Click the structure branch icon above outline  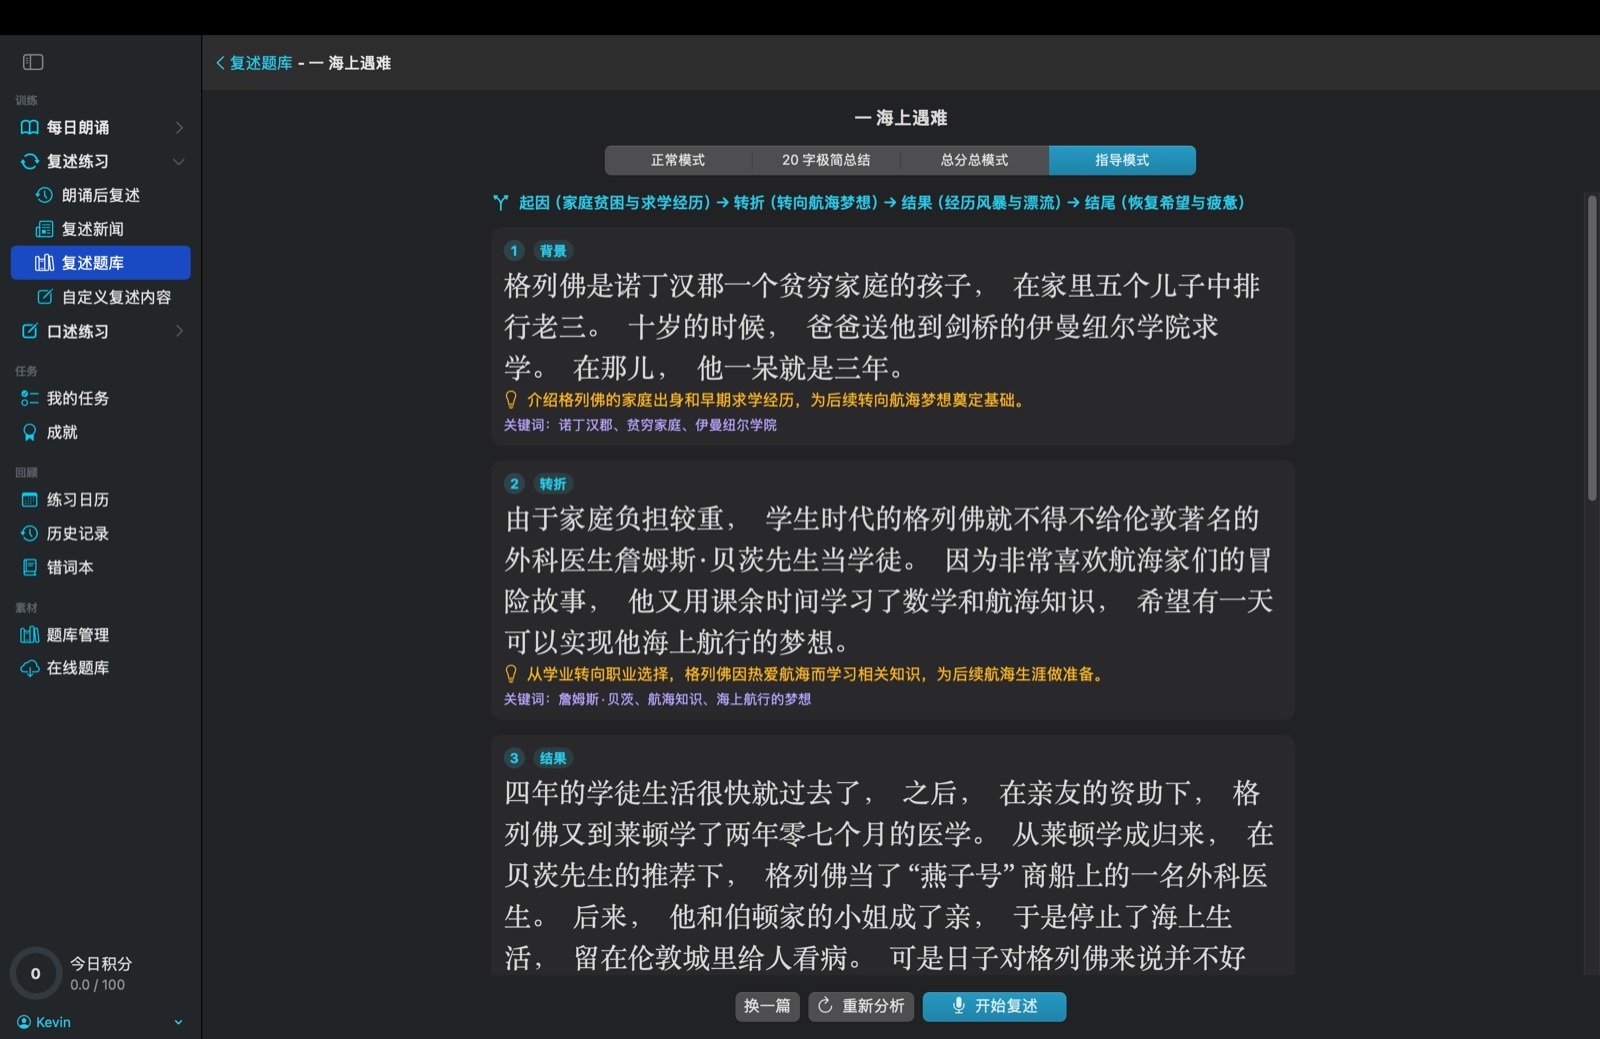pyautogui.click(x=501, y=202)
